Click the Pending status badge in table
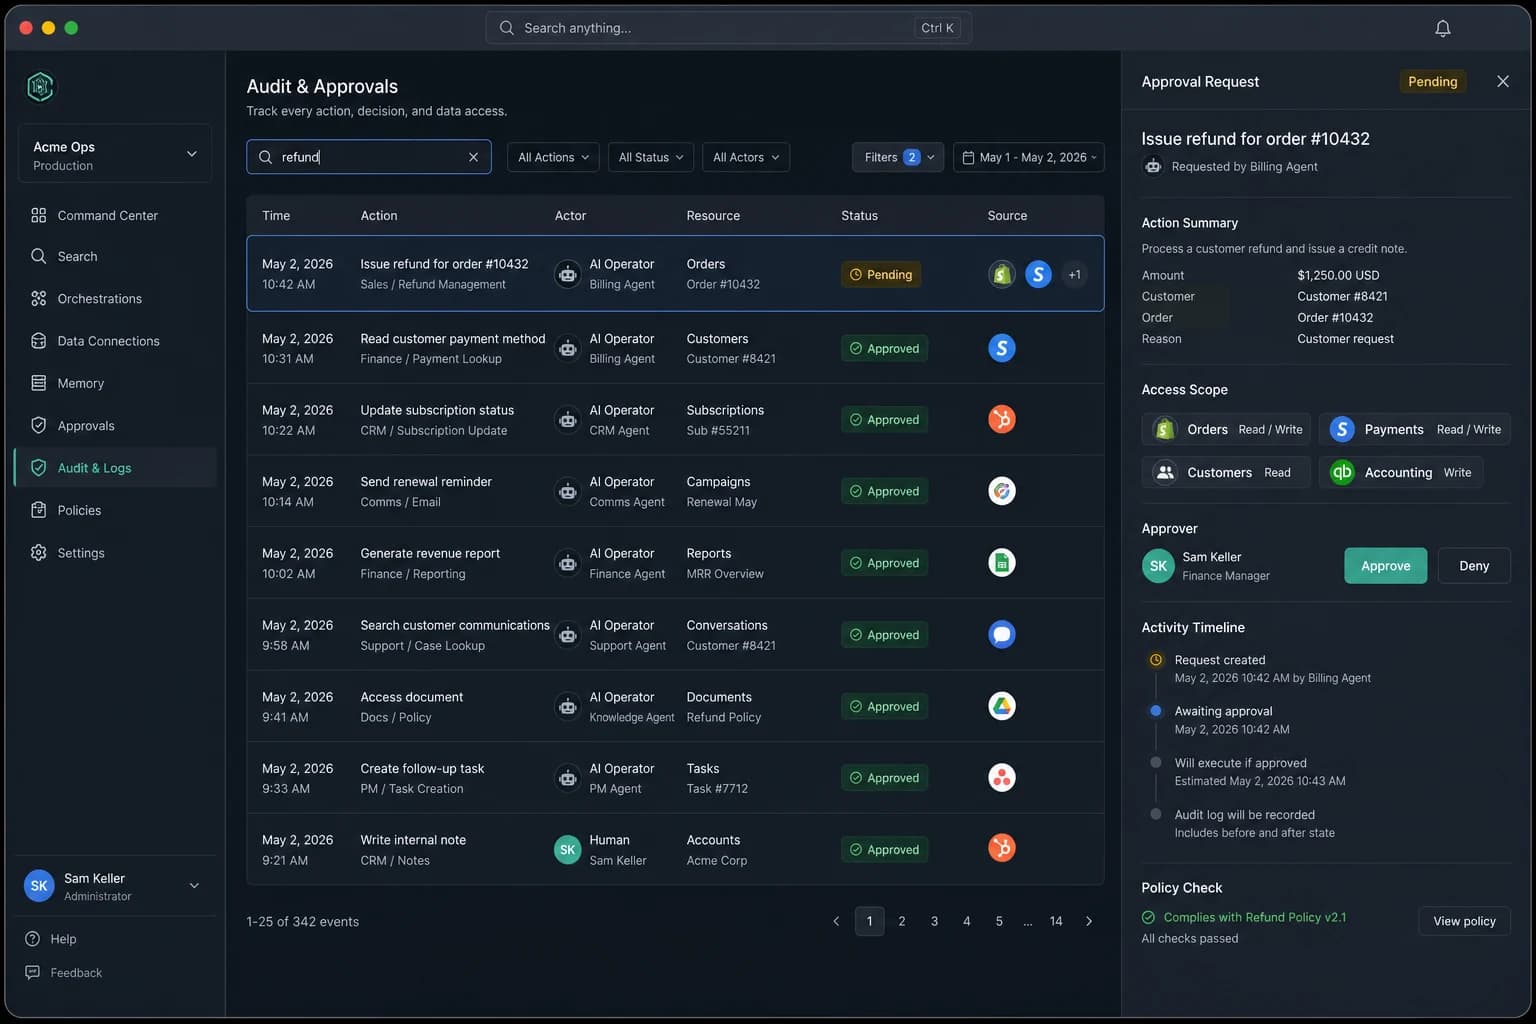Viewport: 1536px width, 1024px height. [881, 274]
